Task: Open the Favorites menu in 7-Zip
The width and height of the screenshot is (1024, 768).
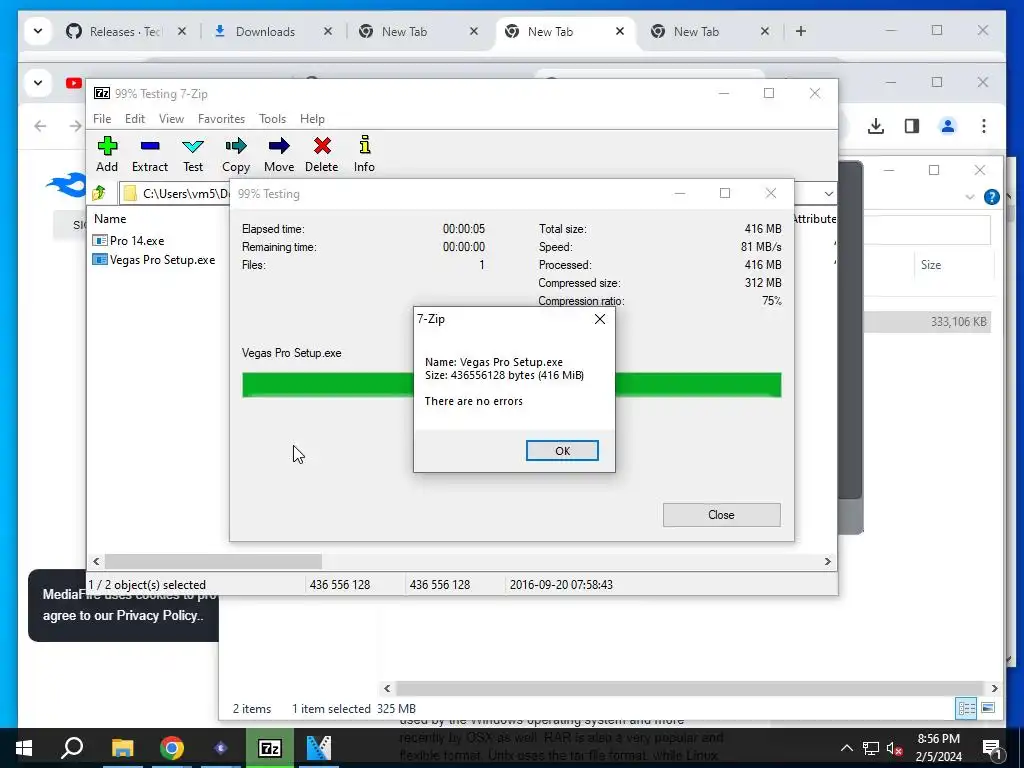Action: [x=221, y=119]
